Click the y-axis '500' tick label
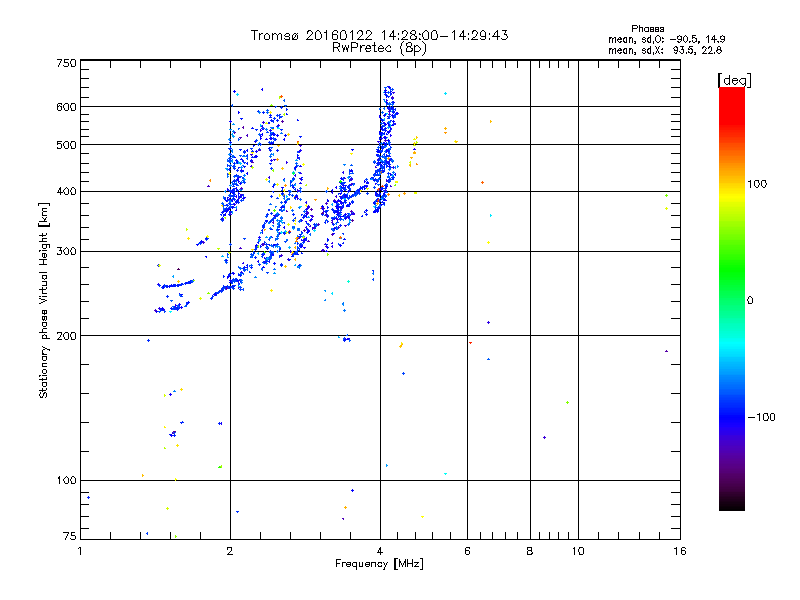800x600 pixels. tap(66, 145)
